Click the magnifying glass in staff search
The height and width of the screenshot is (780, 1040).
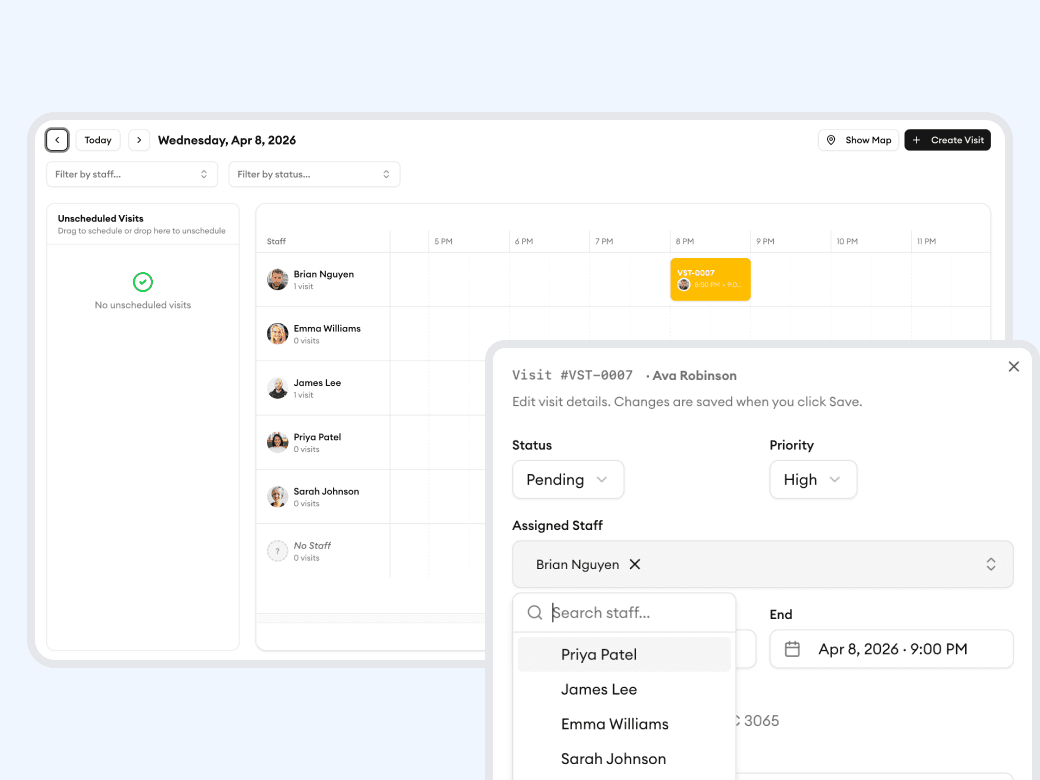coord(535,612)
